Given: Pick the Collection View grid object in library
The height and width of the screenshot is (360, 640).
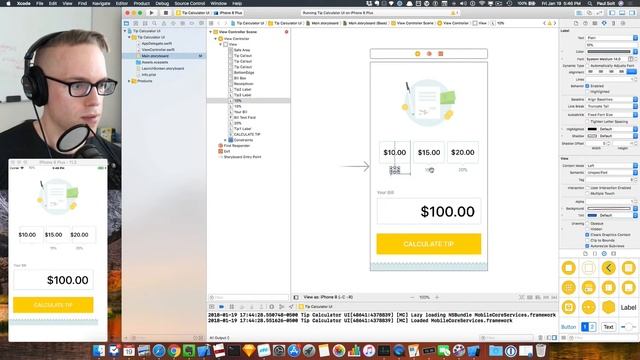Looking at the screenshot, I should click(569, 287).
